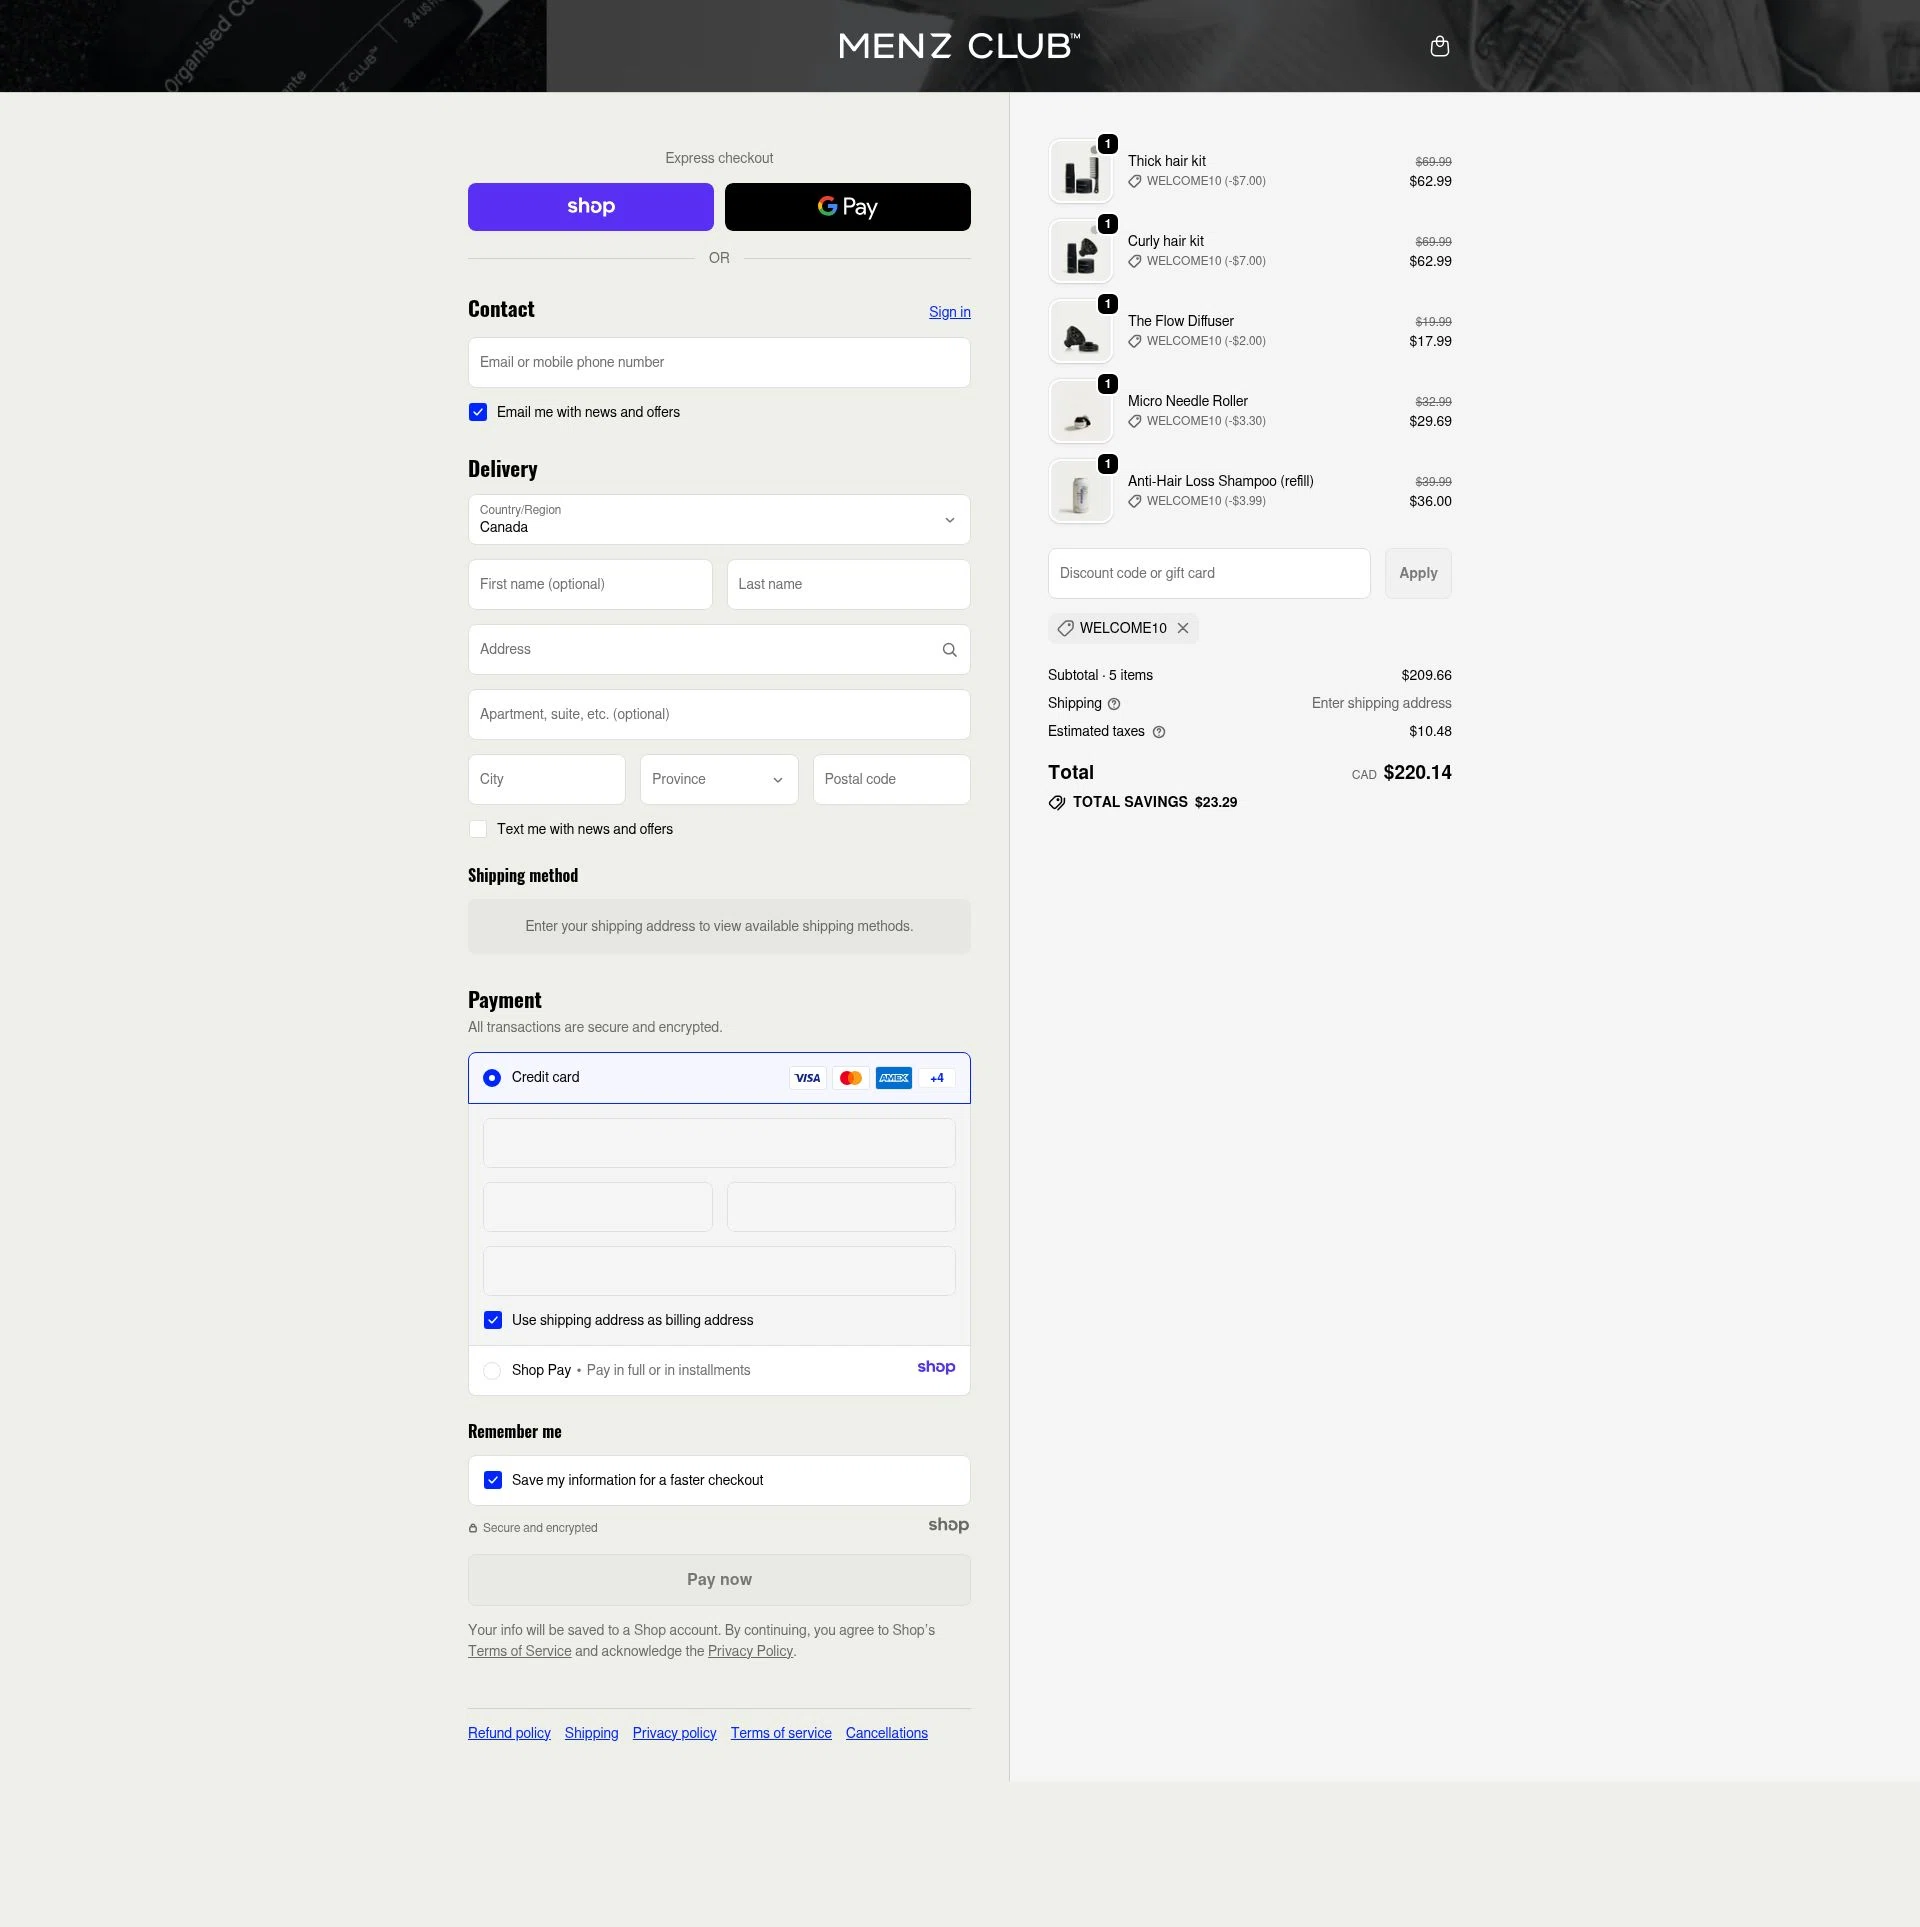Viewport: 1920px width, 1927px height.
Task: Uncheck Email me with news and offers
Action: tap(478, 412)
